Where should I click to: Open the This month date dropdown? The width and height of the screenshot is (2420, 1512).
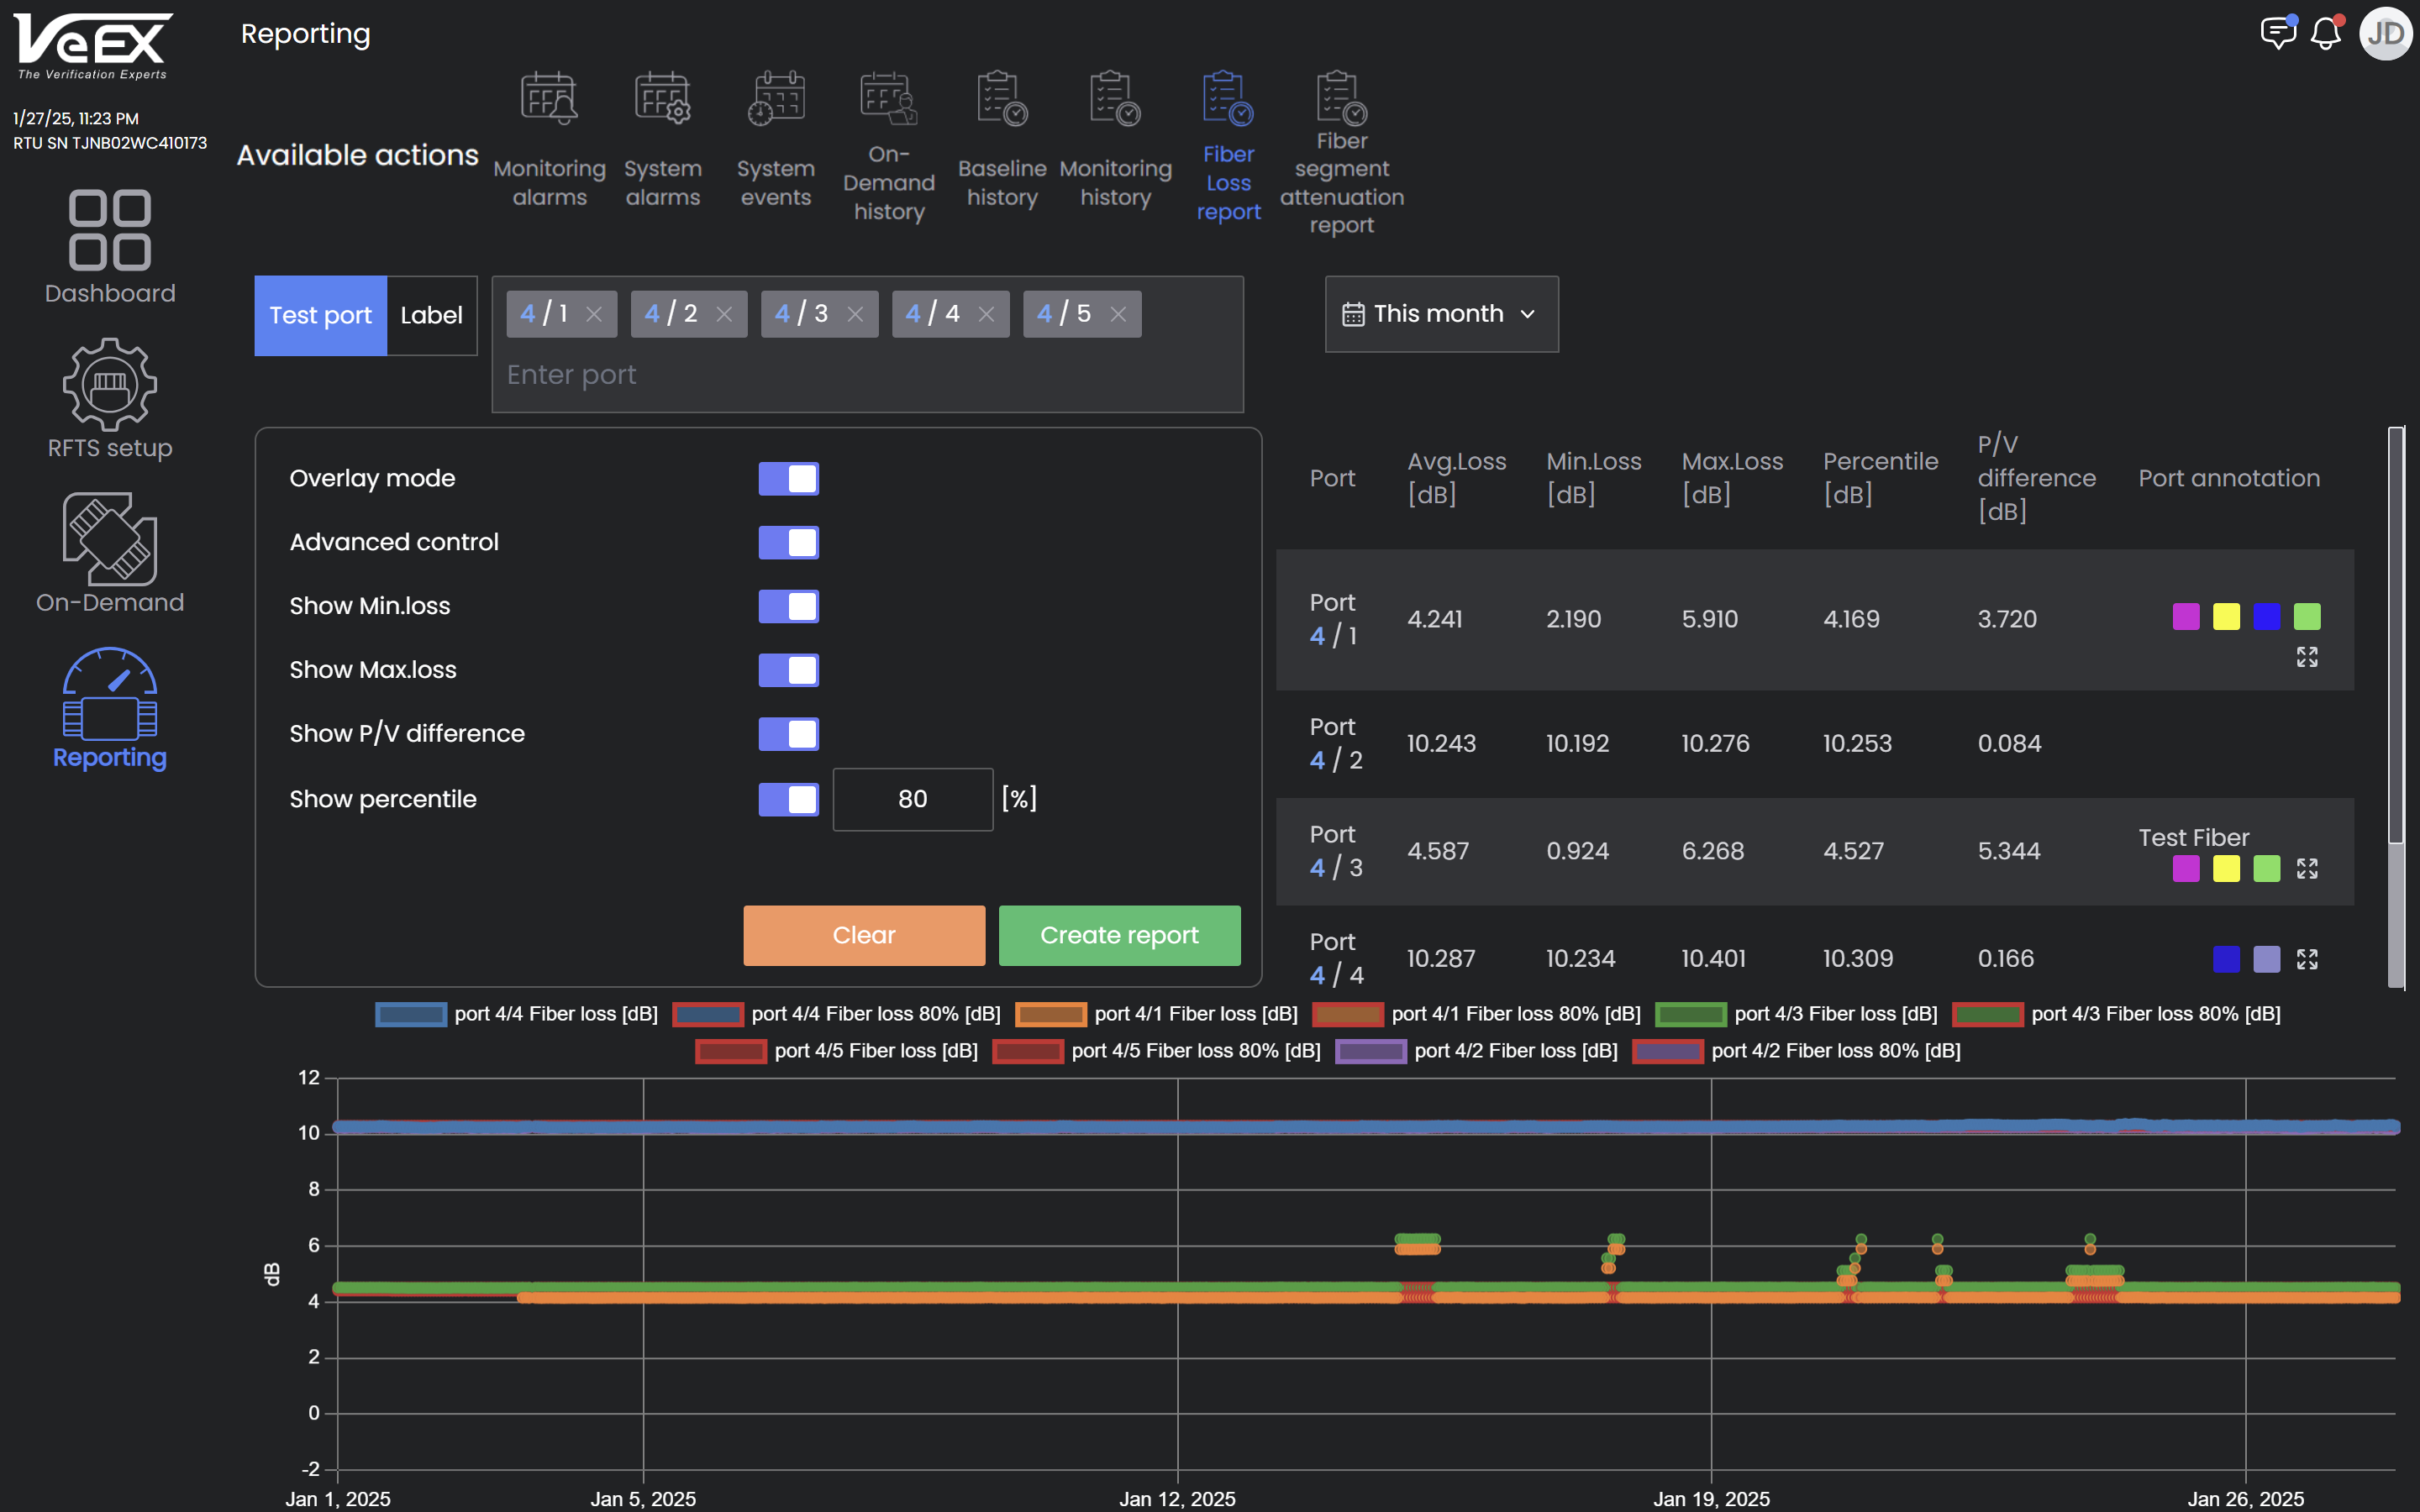1441,314
